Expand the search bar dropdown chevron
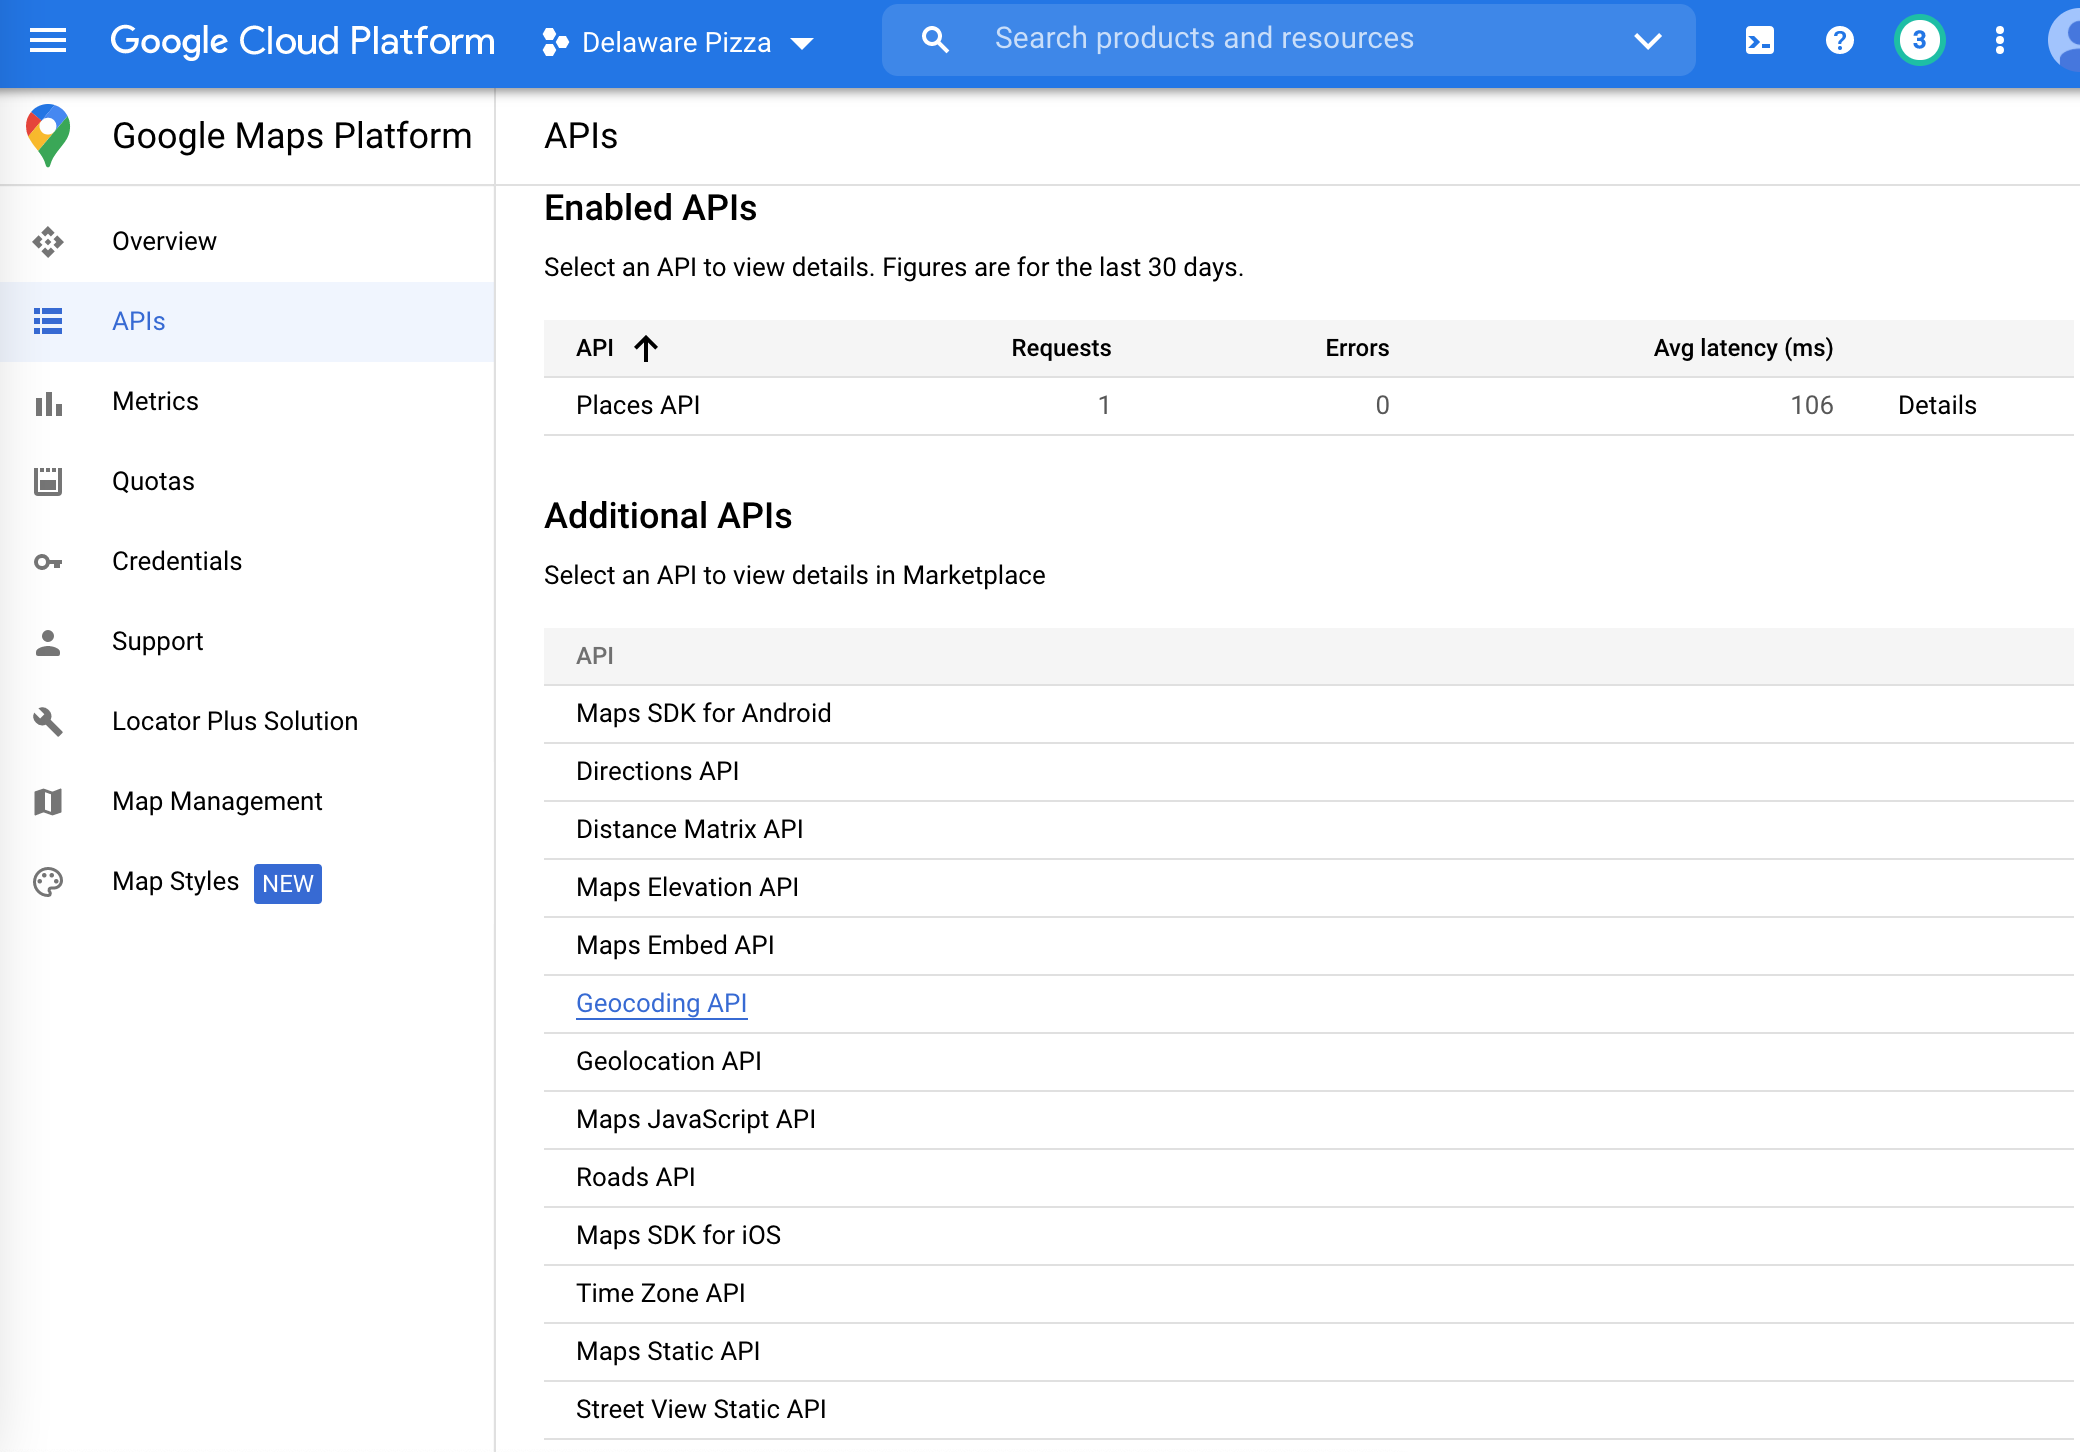Viewport: 2080px width, 1452px height. point(1647,41)
